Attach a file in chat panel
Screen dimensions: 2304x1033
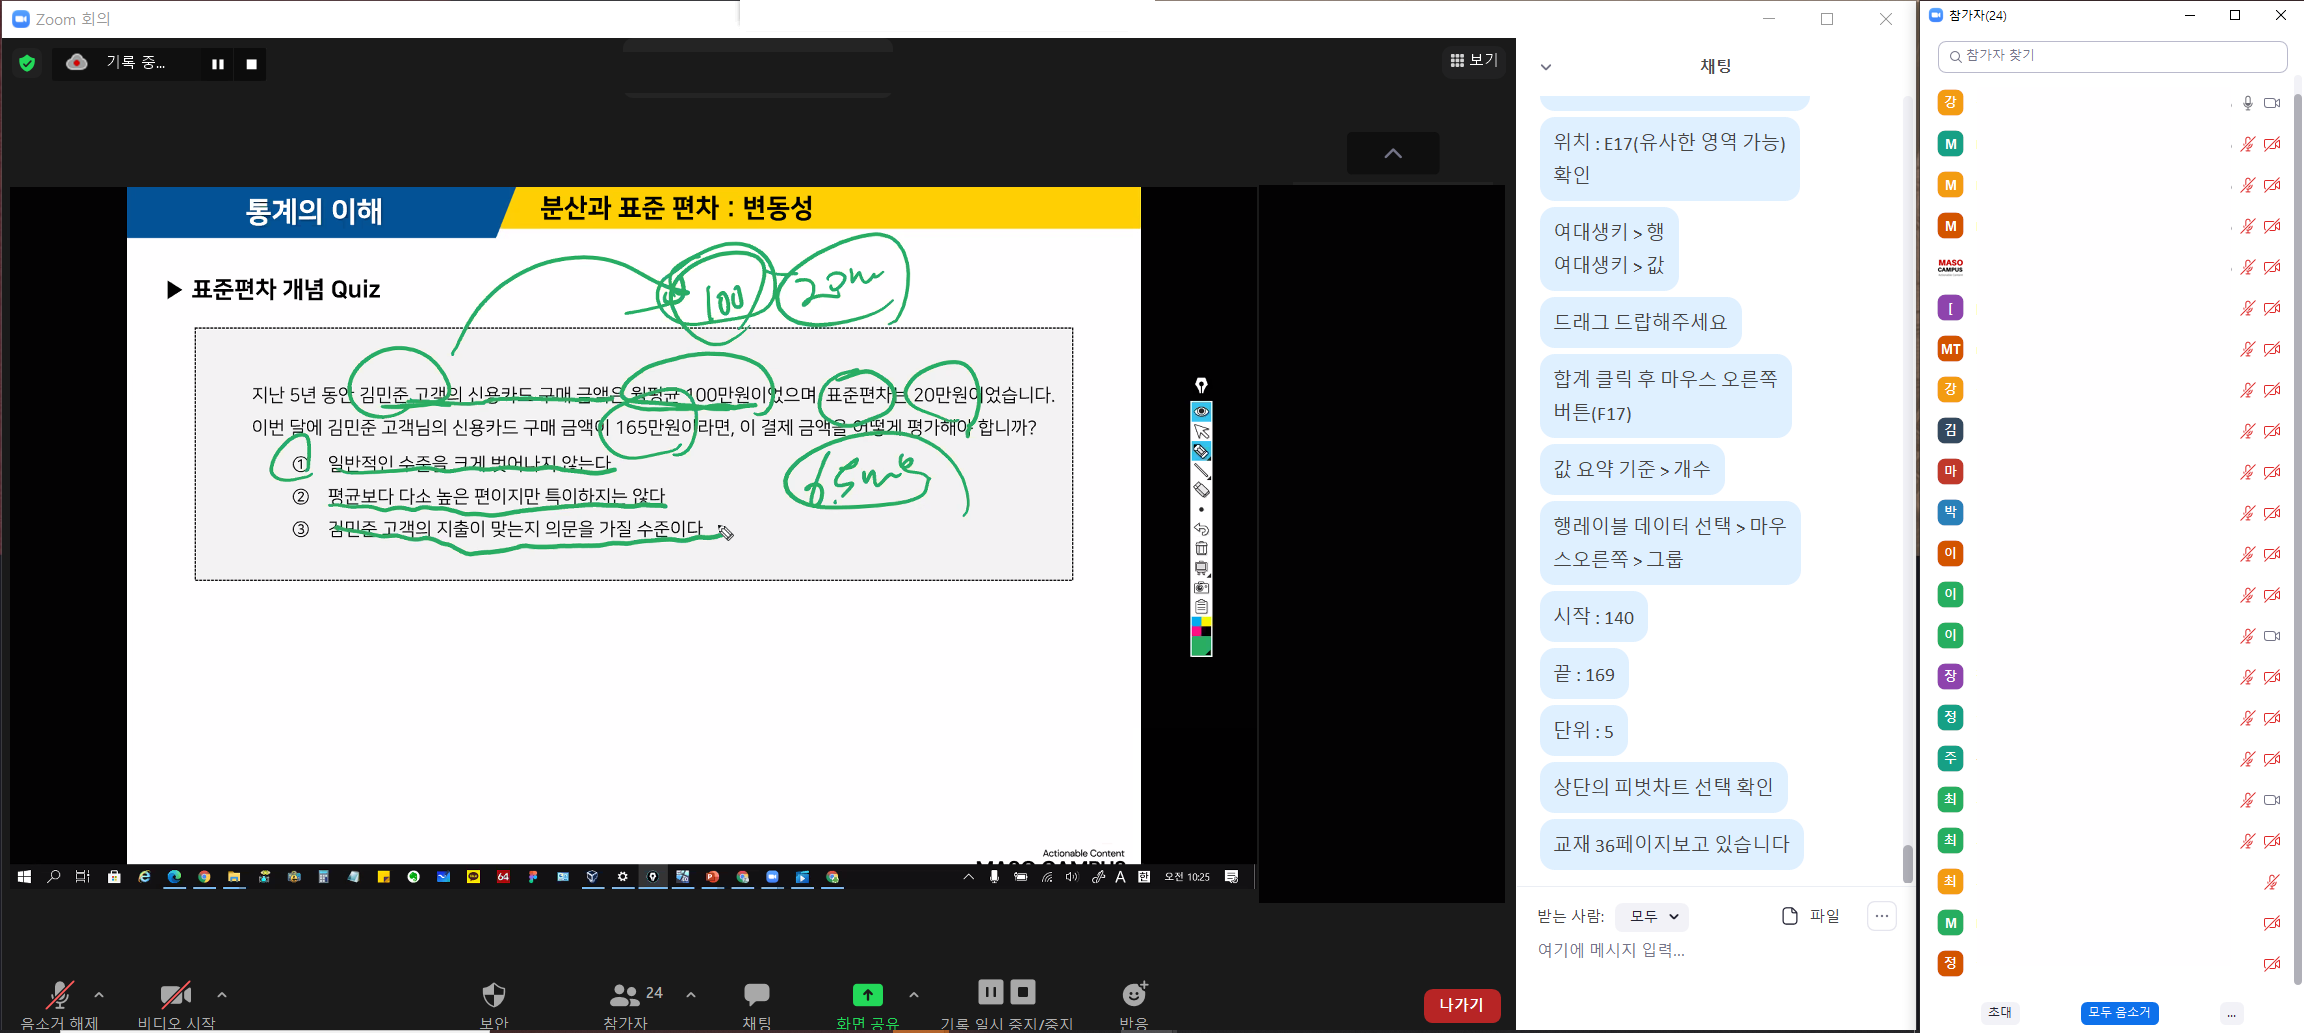(x=1810, y=916)
